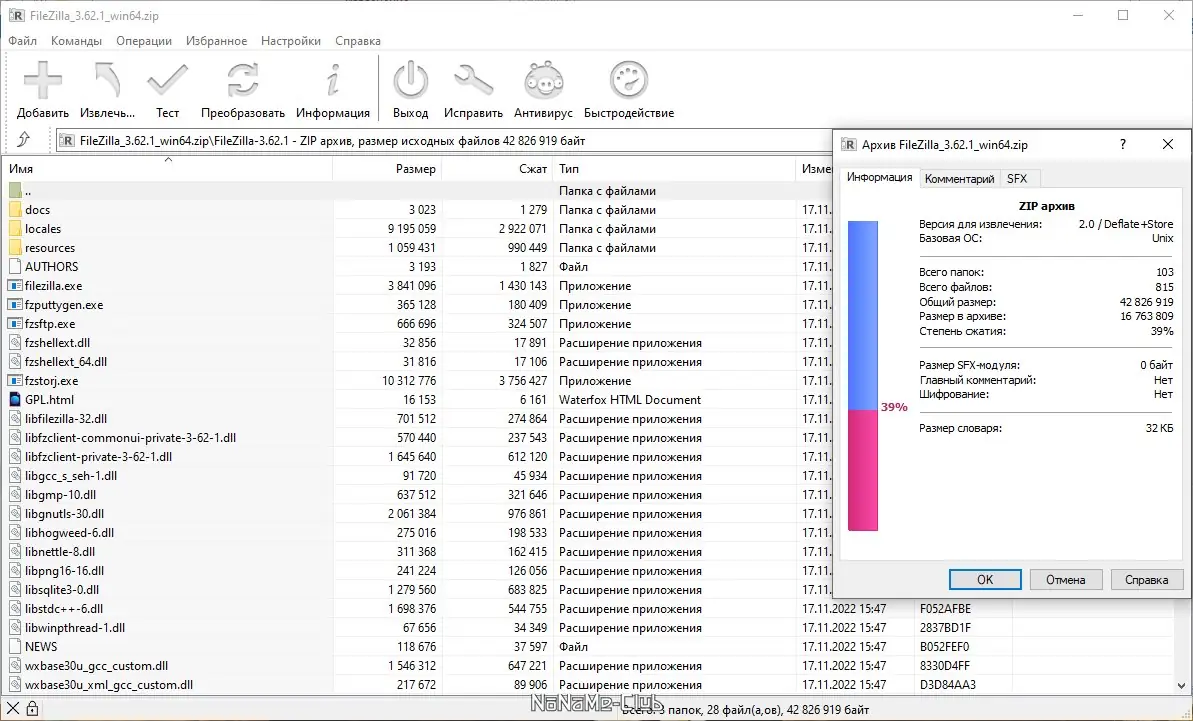Click the status bar tools icon
This screenshot has height=721, width=1193.
point(13,710)
